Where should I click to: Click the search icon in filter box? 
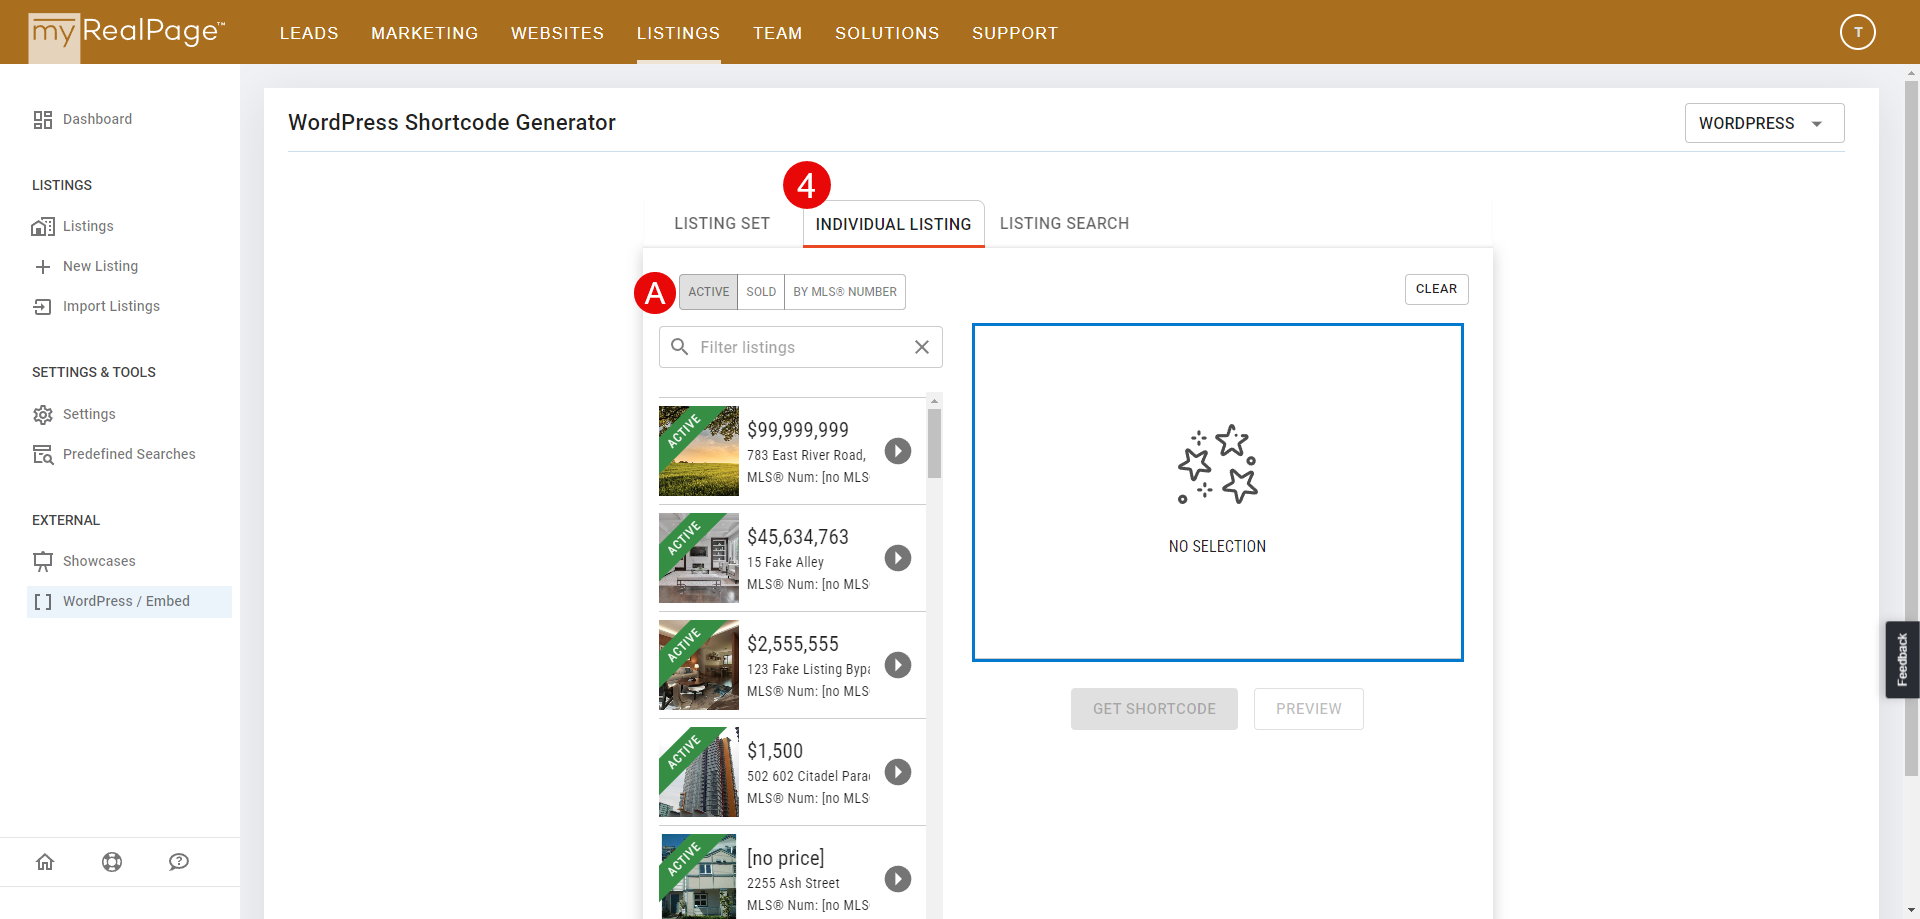[680, 347]
